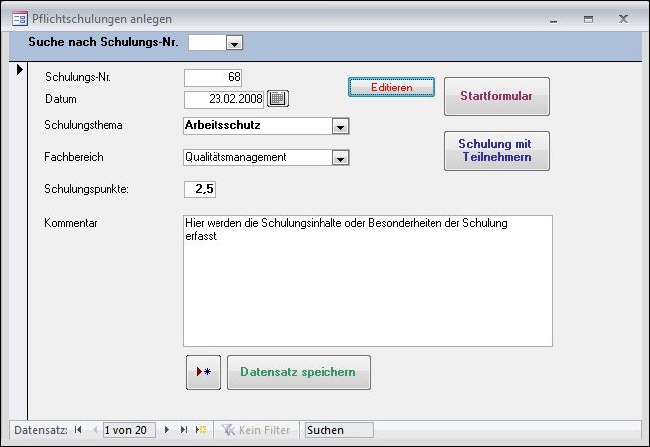Open the calendar date picker icon
The image size is (650, 447).
point(278,99)
